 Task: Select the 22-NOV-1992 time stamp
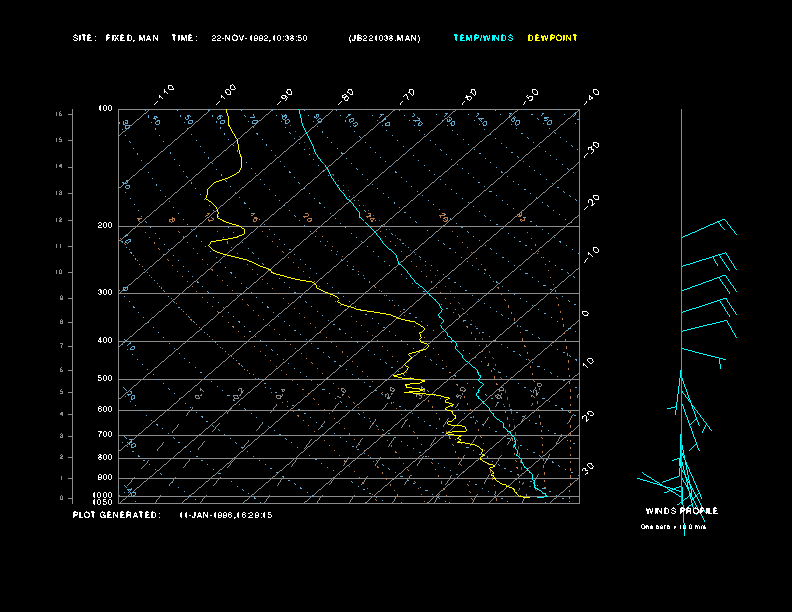point(259,38)
